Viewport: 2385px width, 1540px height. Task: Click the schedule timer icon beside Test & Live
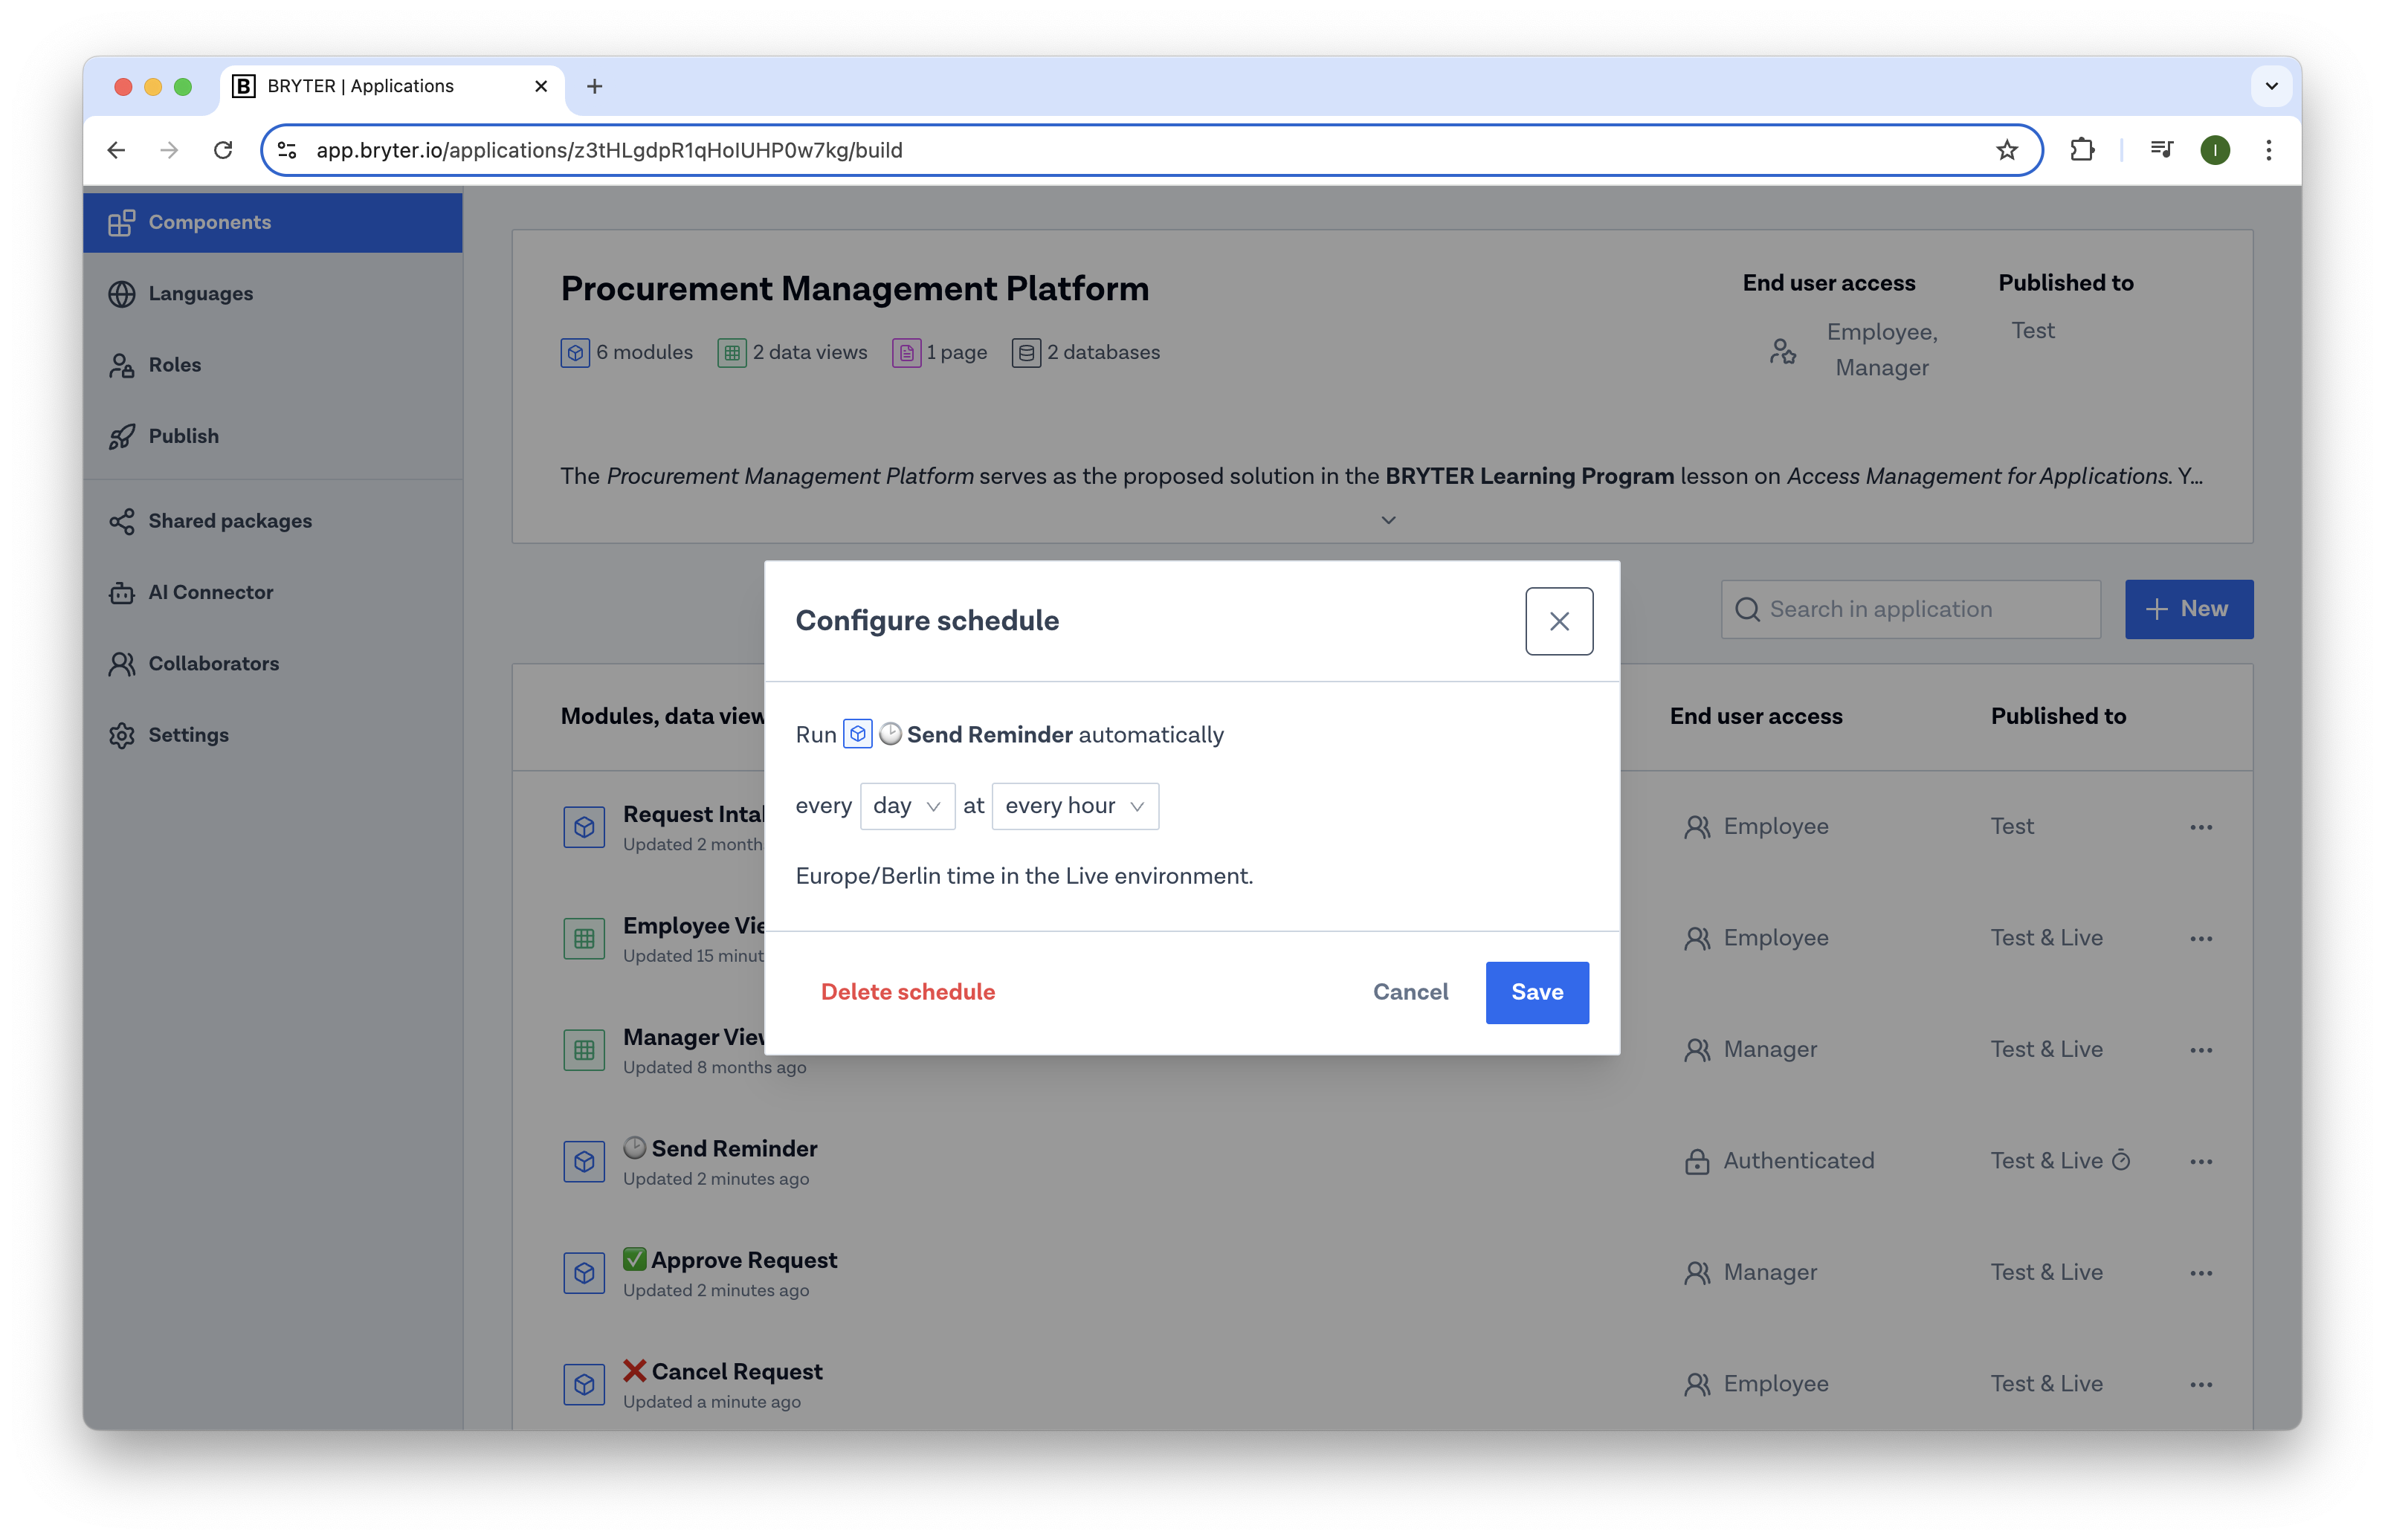click(x=2121, y=1160)
